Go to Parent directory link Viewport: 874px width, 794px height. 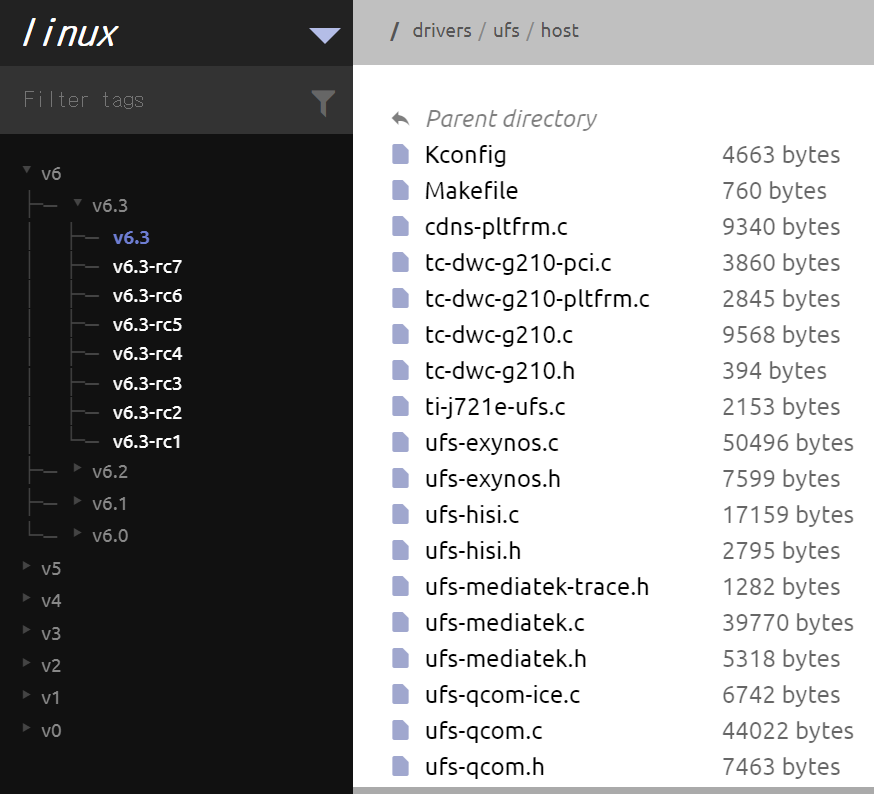511,119
